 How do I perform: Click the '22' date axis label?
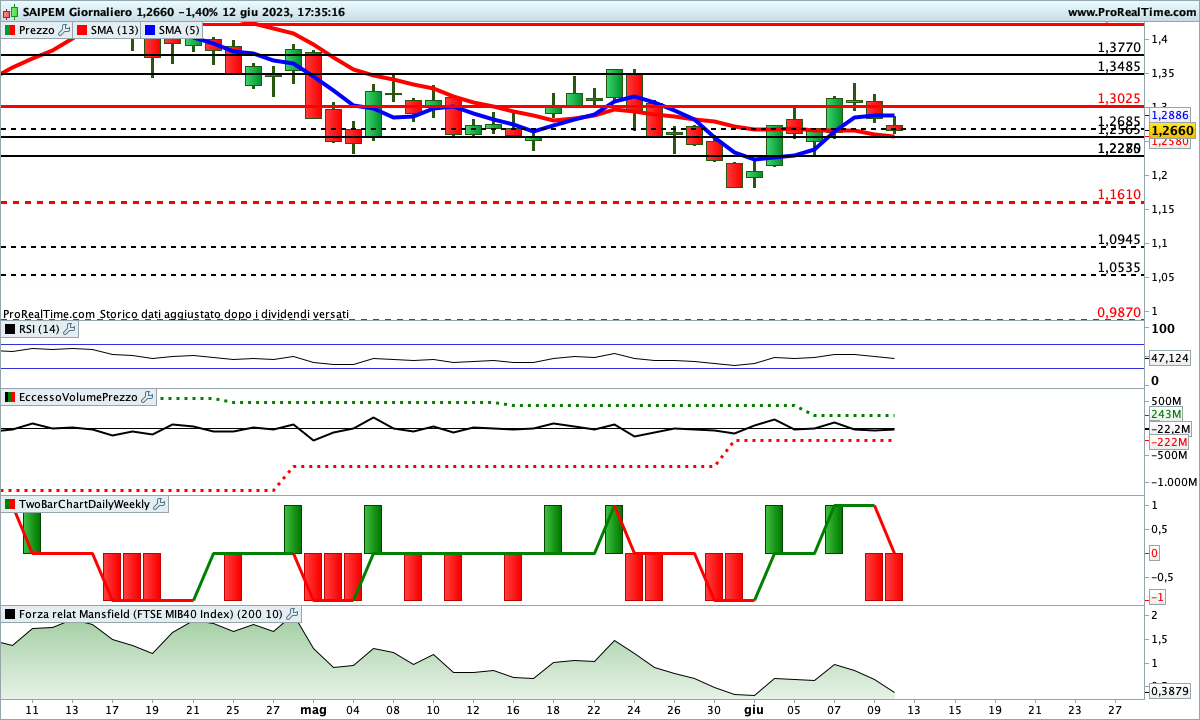click(592, 709)
